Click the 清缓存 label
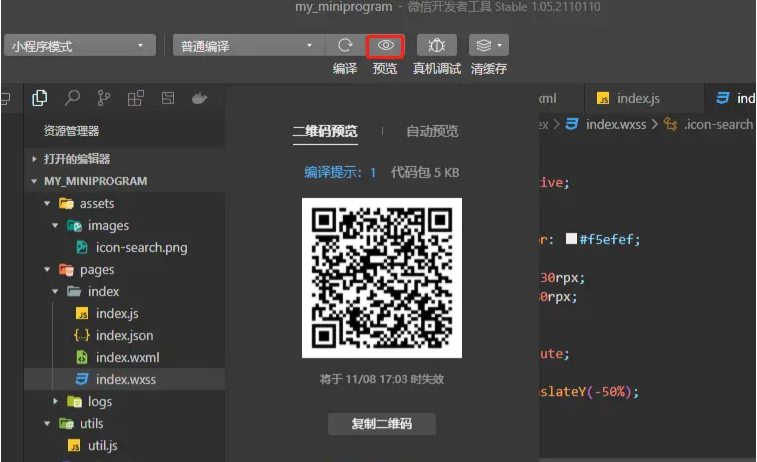757x462 pixels. 489,69
